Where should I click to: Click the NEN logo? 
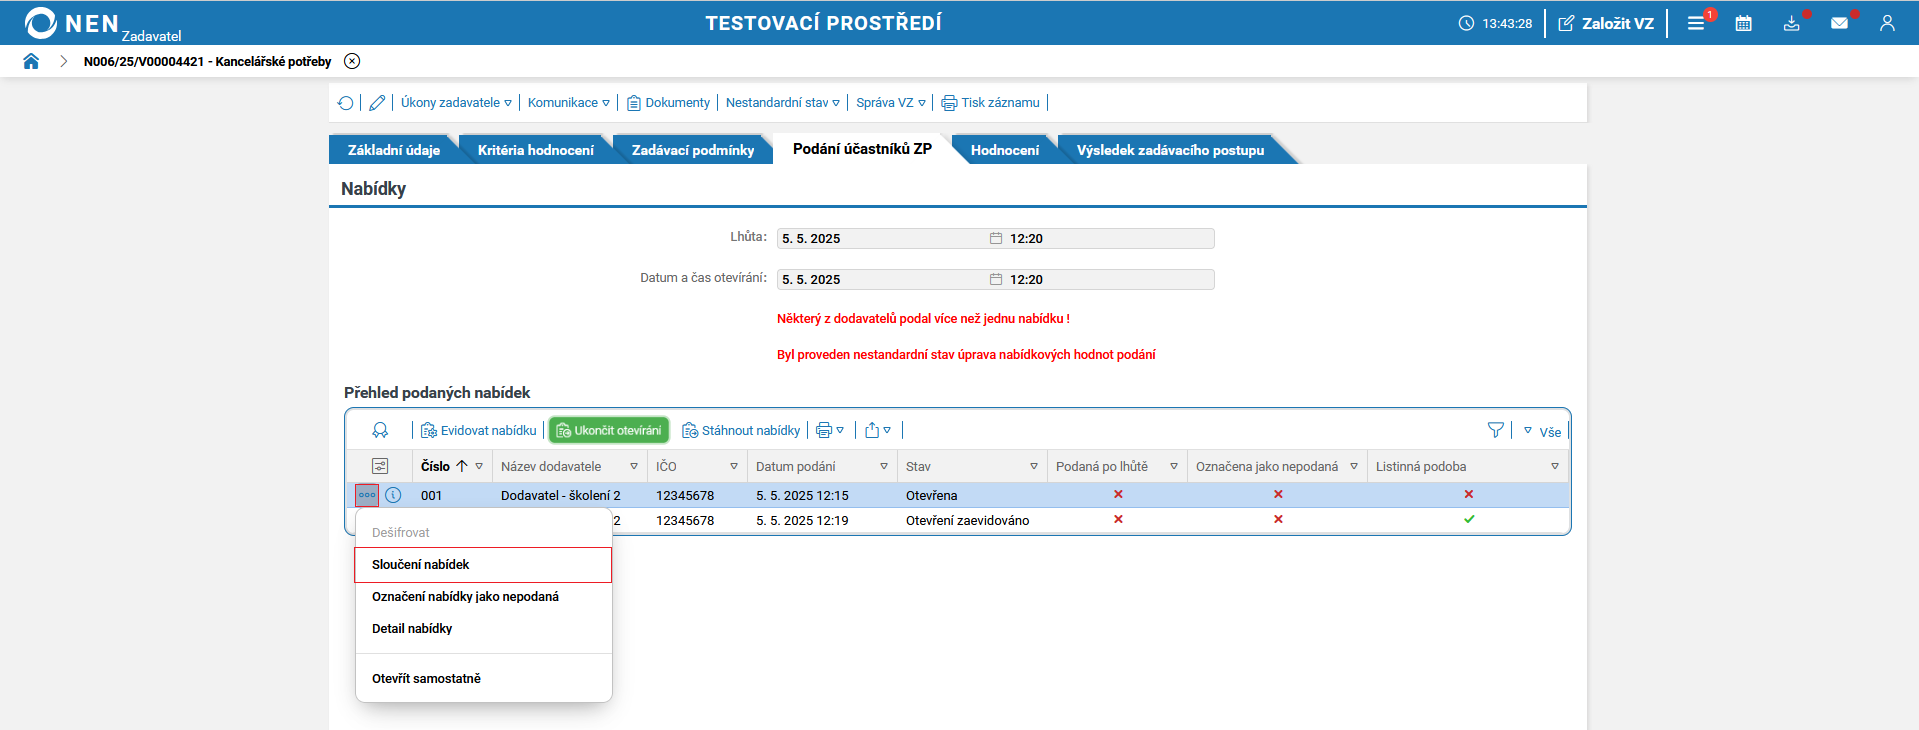103,24
